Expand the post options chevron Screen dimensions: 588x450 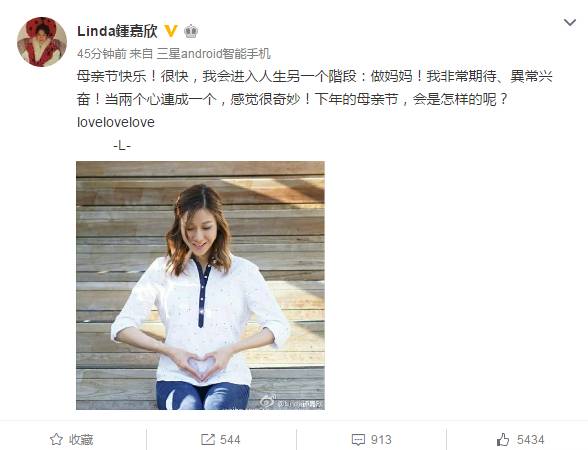pos(570,23)
